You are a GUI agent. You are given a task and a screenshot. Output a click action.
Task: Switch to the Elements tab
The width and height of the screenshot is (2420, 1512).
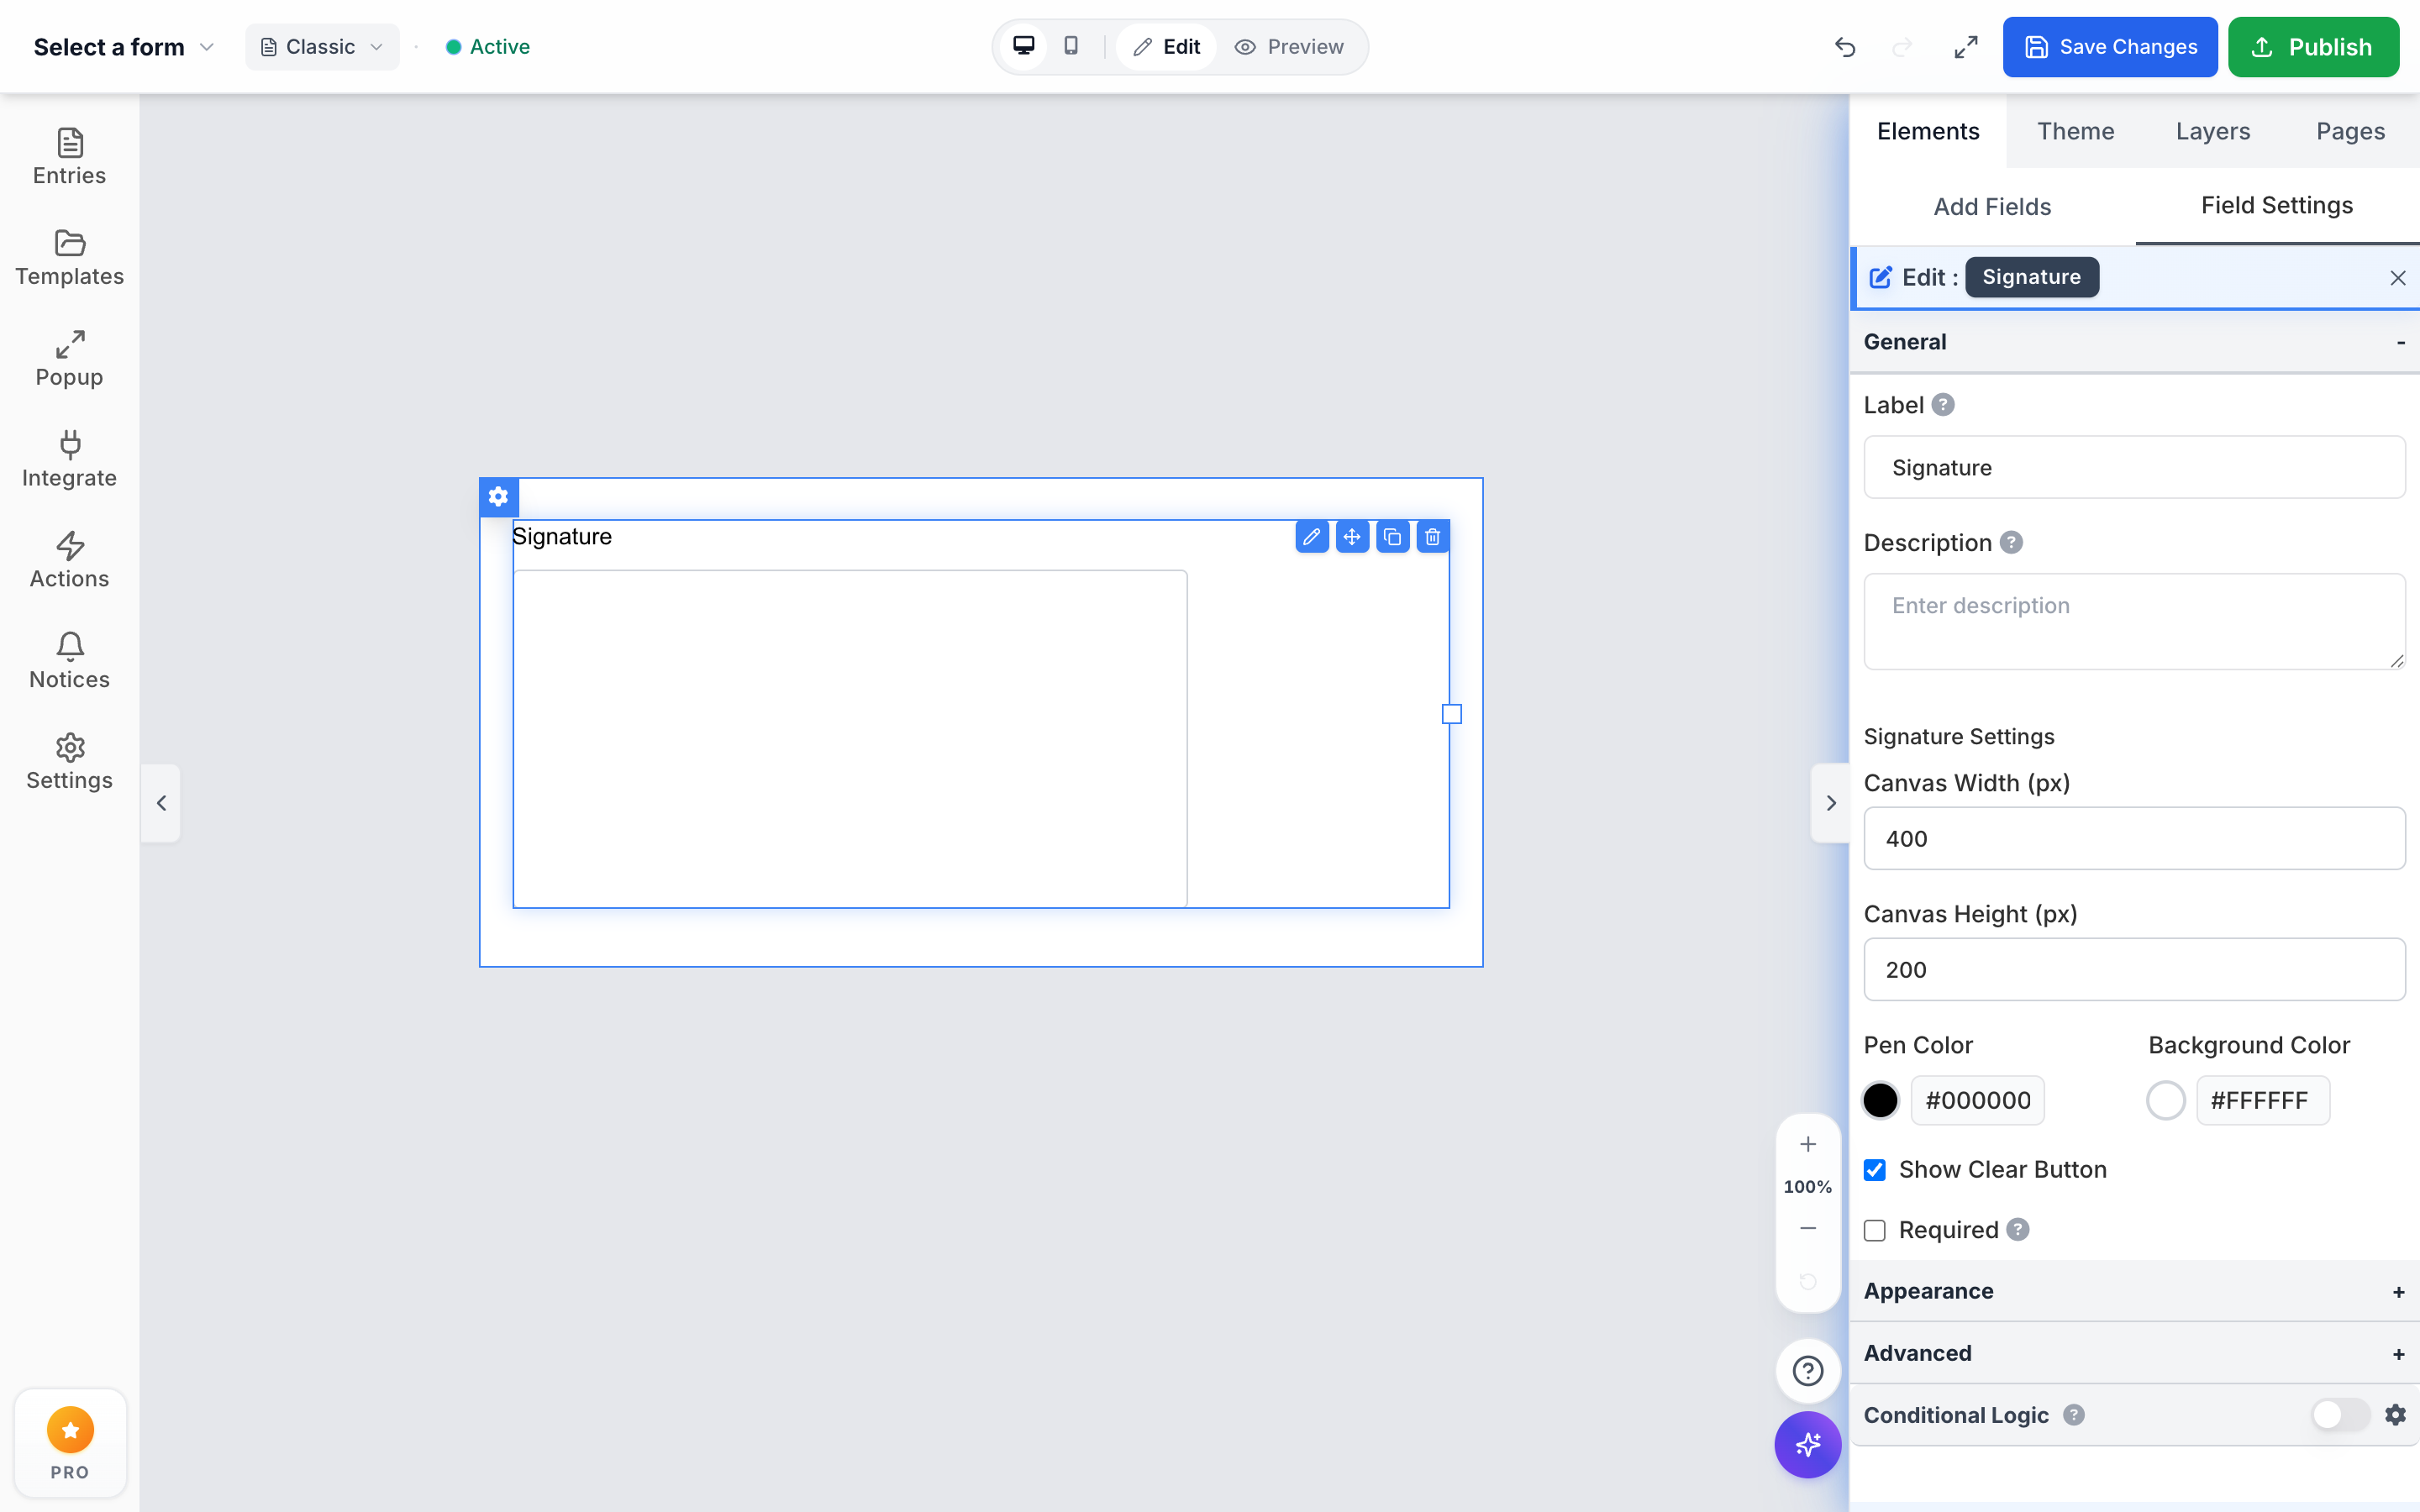[1928, 131]
